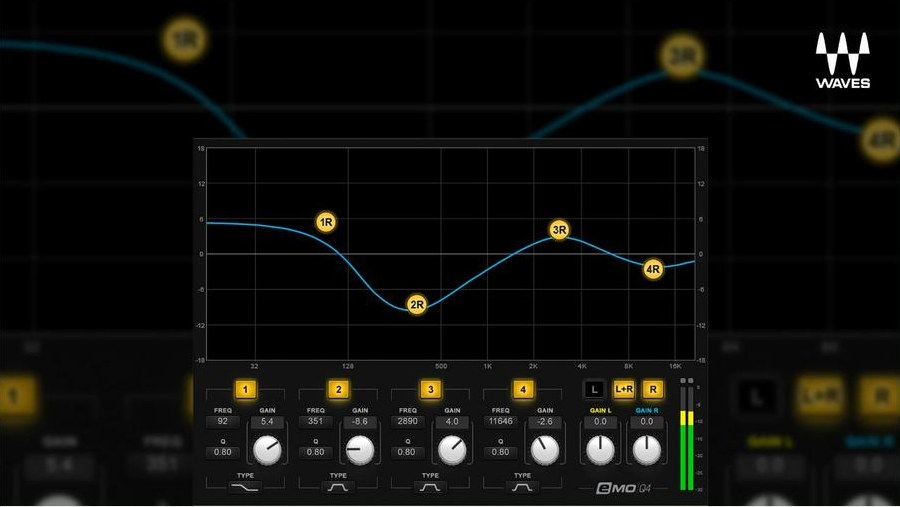
Task: Click band 4 gain knob
Action: point(545,450)
